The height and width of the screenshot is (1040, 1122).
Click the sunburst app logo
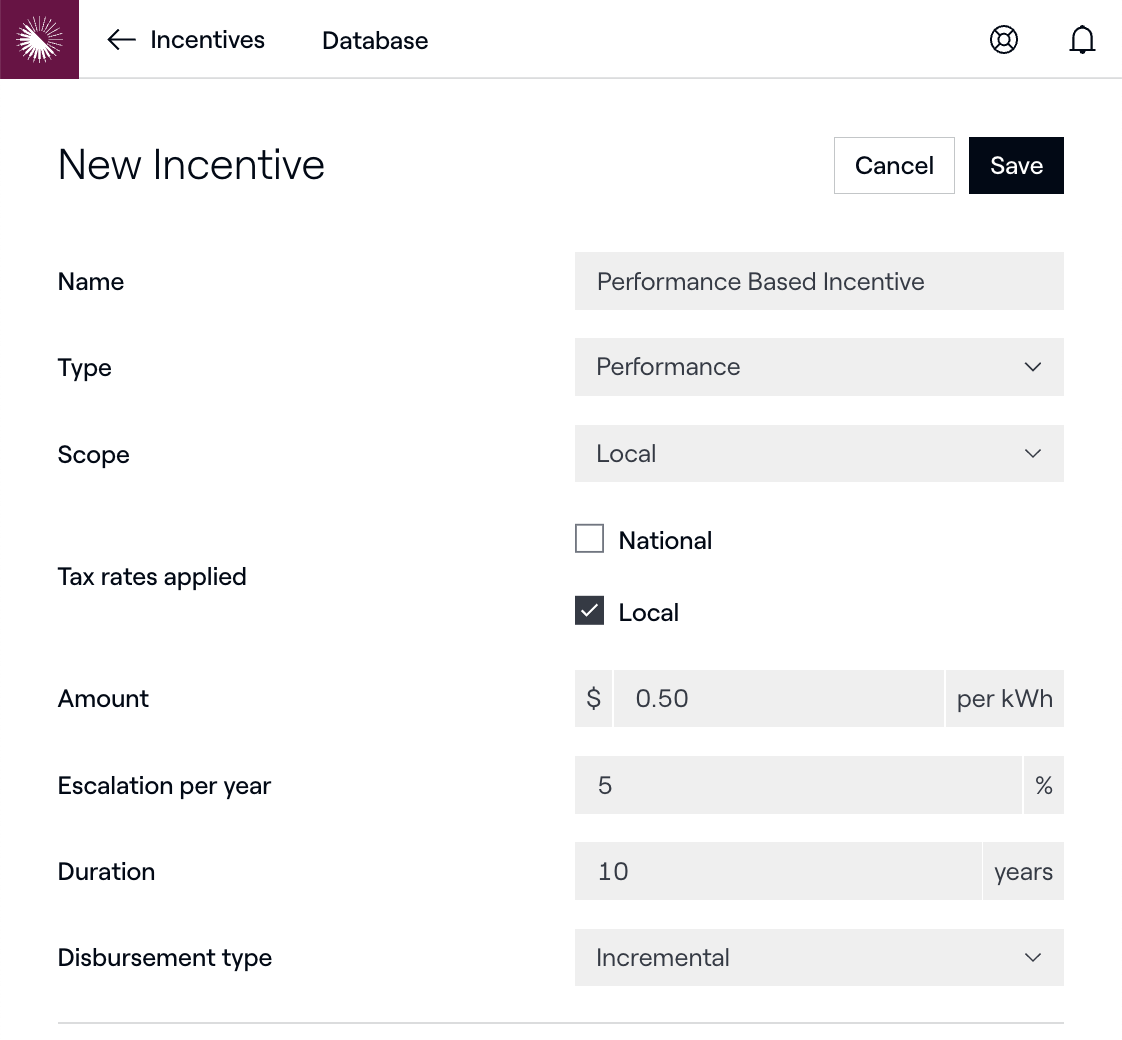tap(39, 39)
